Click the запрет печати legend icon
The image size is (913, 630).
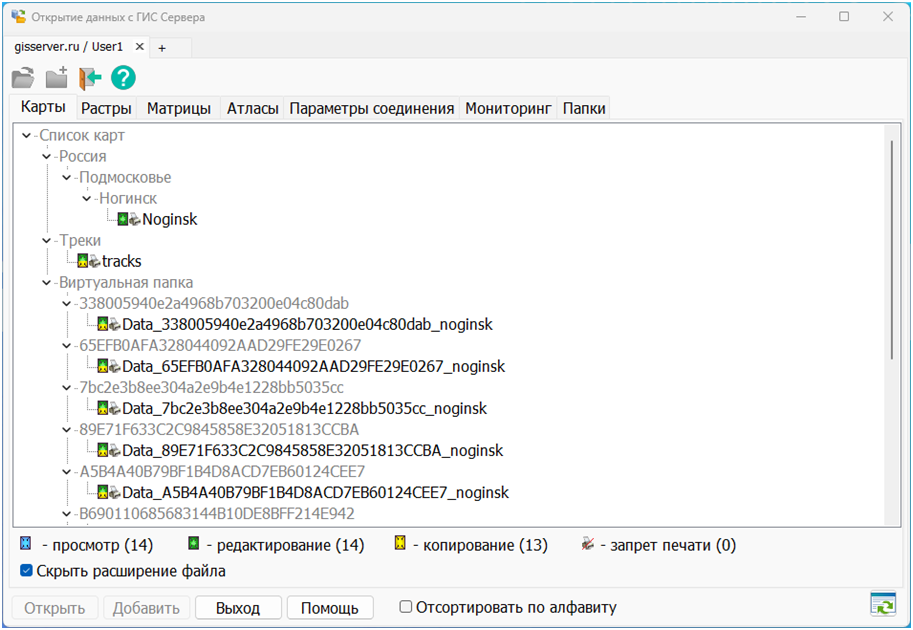[x=589, y=545]
